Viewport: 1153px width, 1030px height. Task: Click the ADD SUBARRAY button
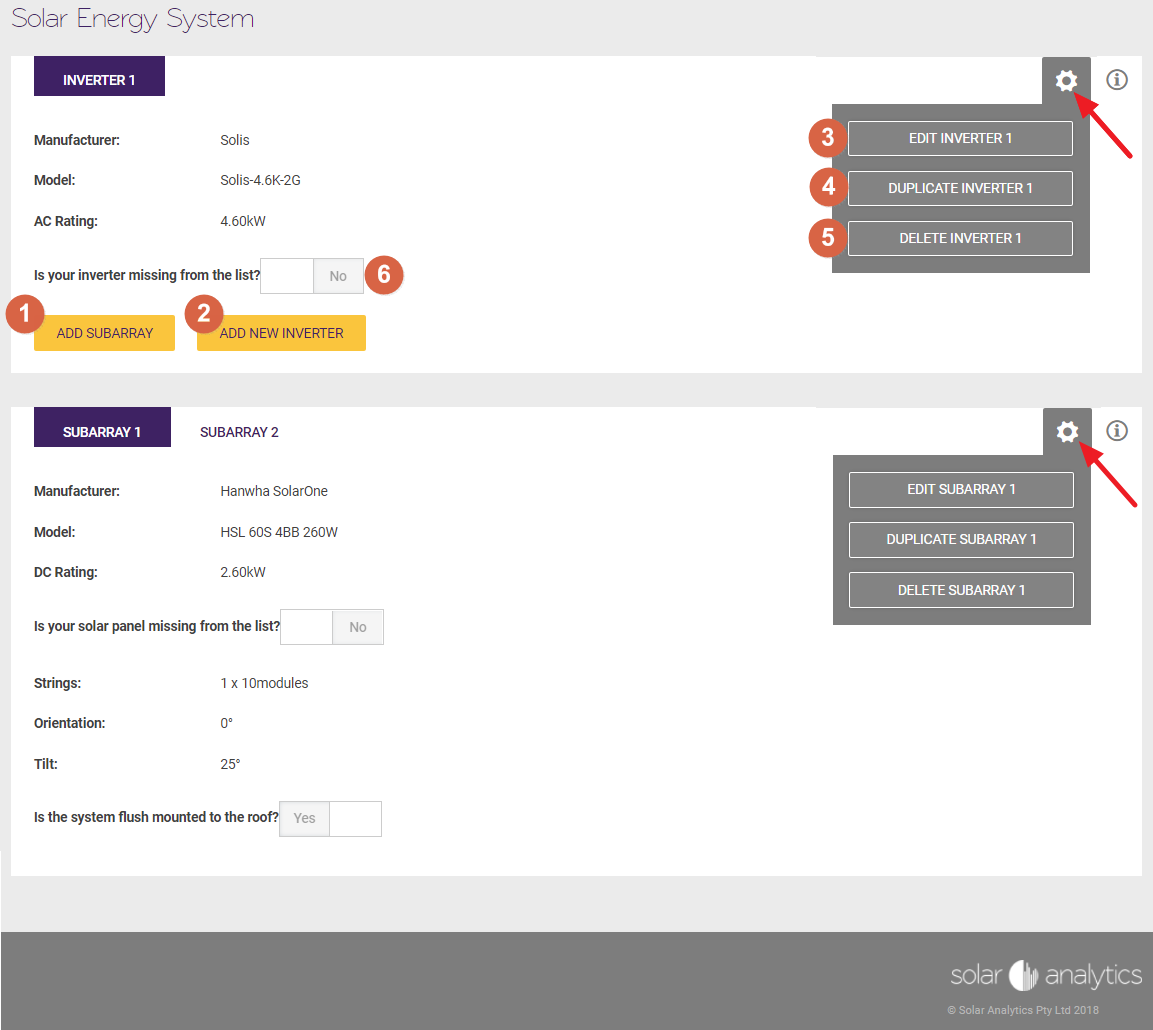tap(104, 332)
